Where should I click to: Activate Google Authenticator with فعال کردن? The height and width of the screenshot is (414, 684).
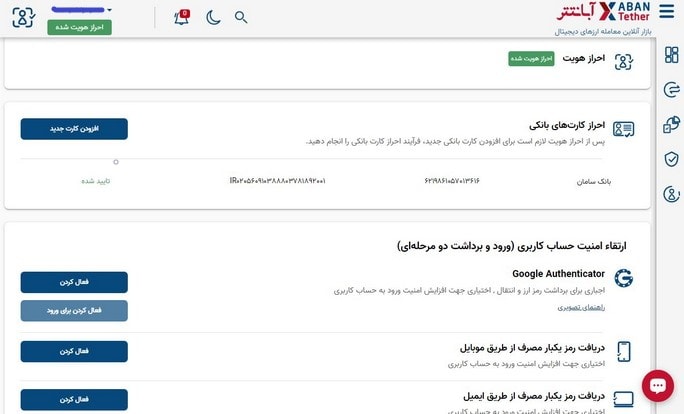(74, 282)
